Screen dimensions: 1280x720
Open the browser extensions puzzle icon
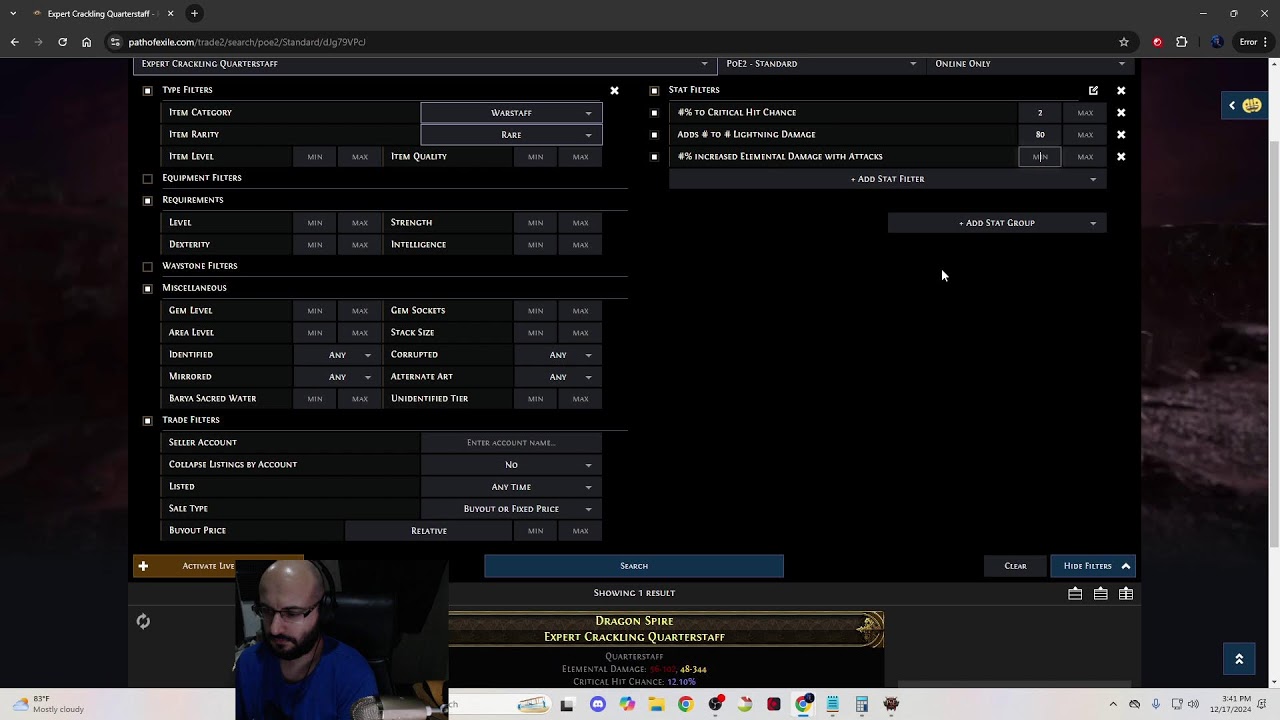click(x=1182, y=42)
